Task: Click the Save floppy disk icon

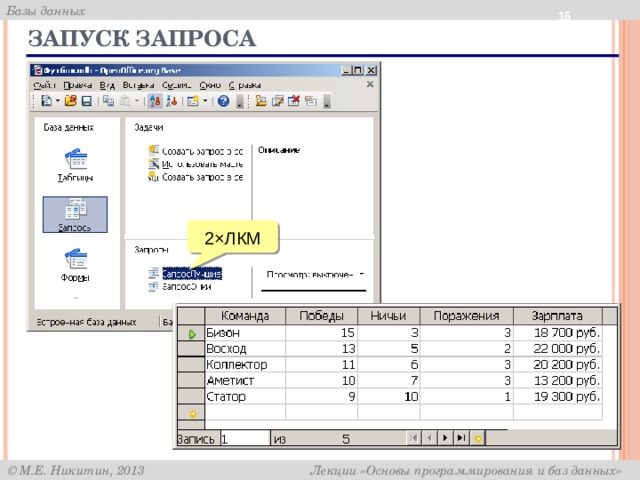Action: (x=87, y=101)
